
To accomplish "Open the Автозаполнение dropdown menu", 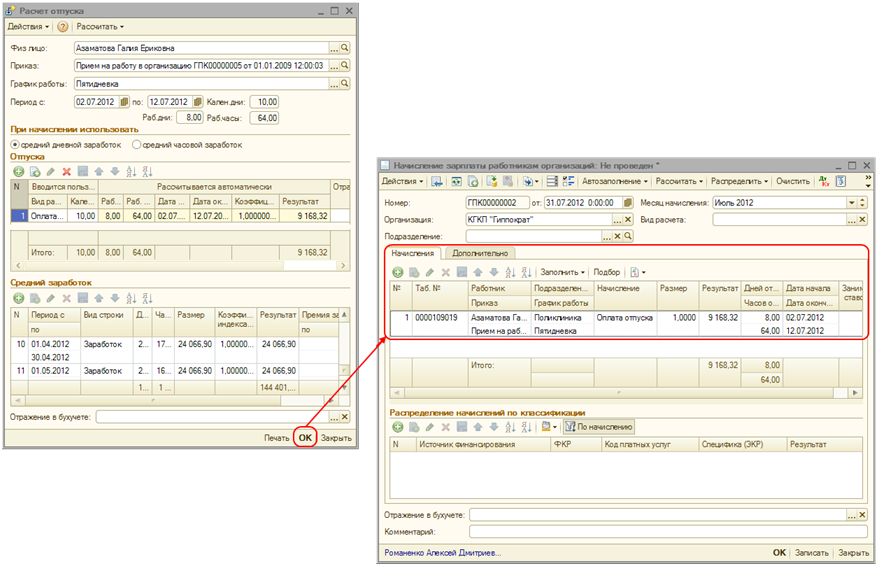I will pos(614,182).
